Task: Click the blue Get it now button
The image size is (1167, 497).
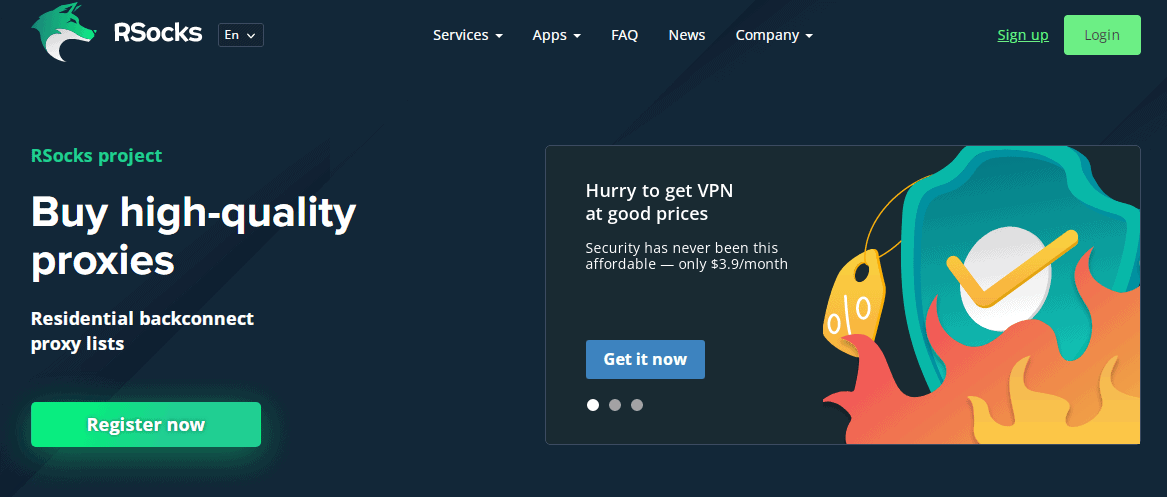Action: click(645, 359)
